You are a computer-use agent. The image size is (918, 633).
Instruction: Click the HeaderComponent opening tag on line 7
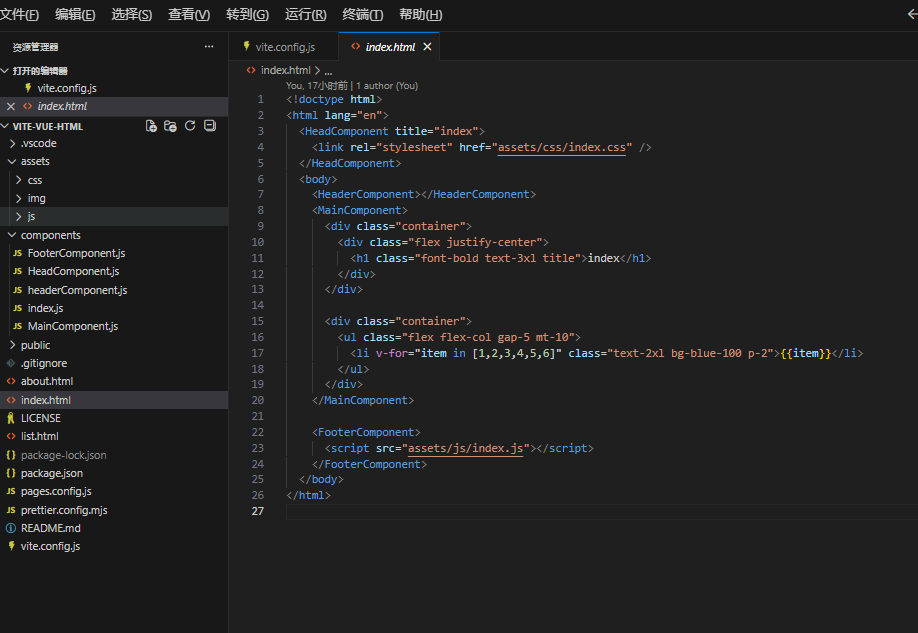[x=366, y=194]
